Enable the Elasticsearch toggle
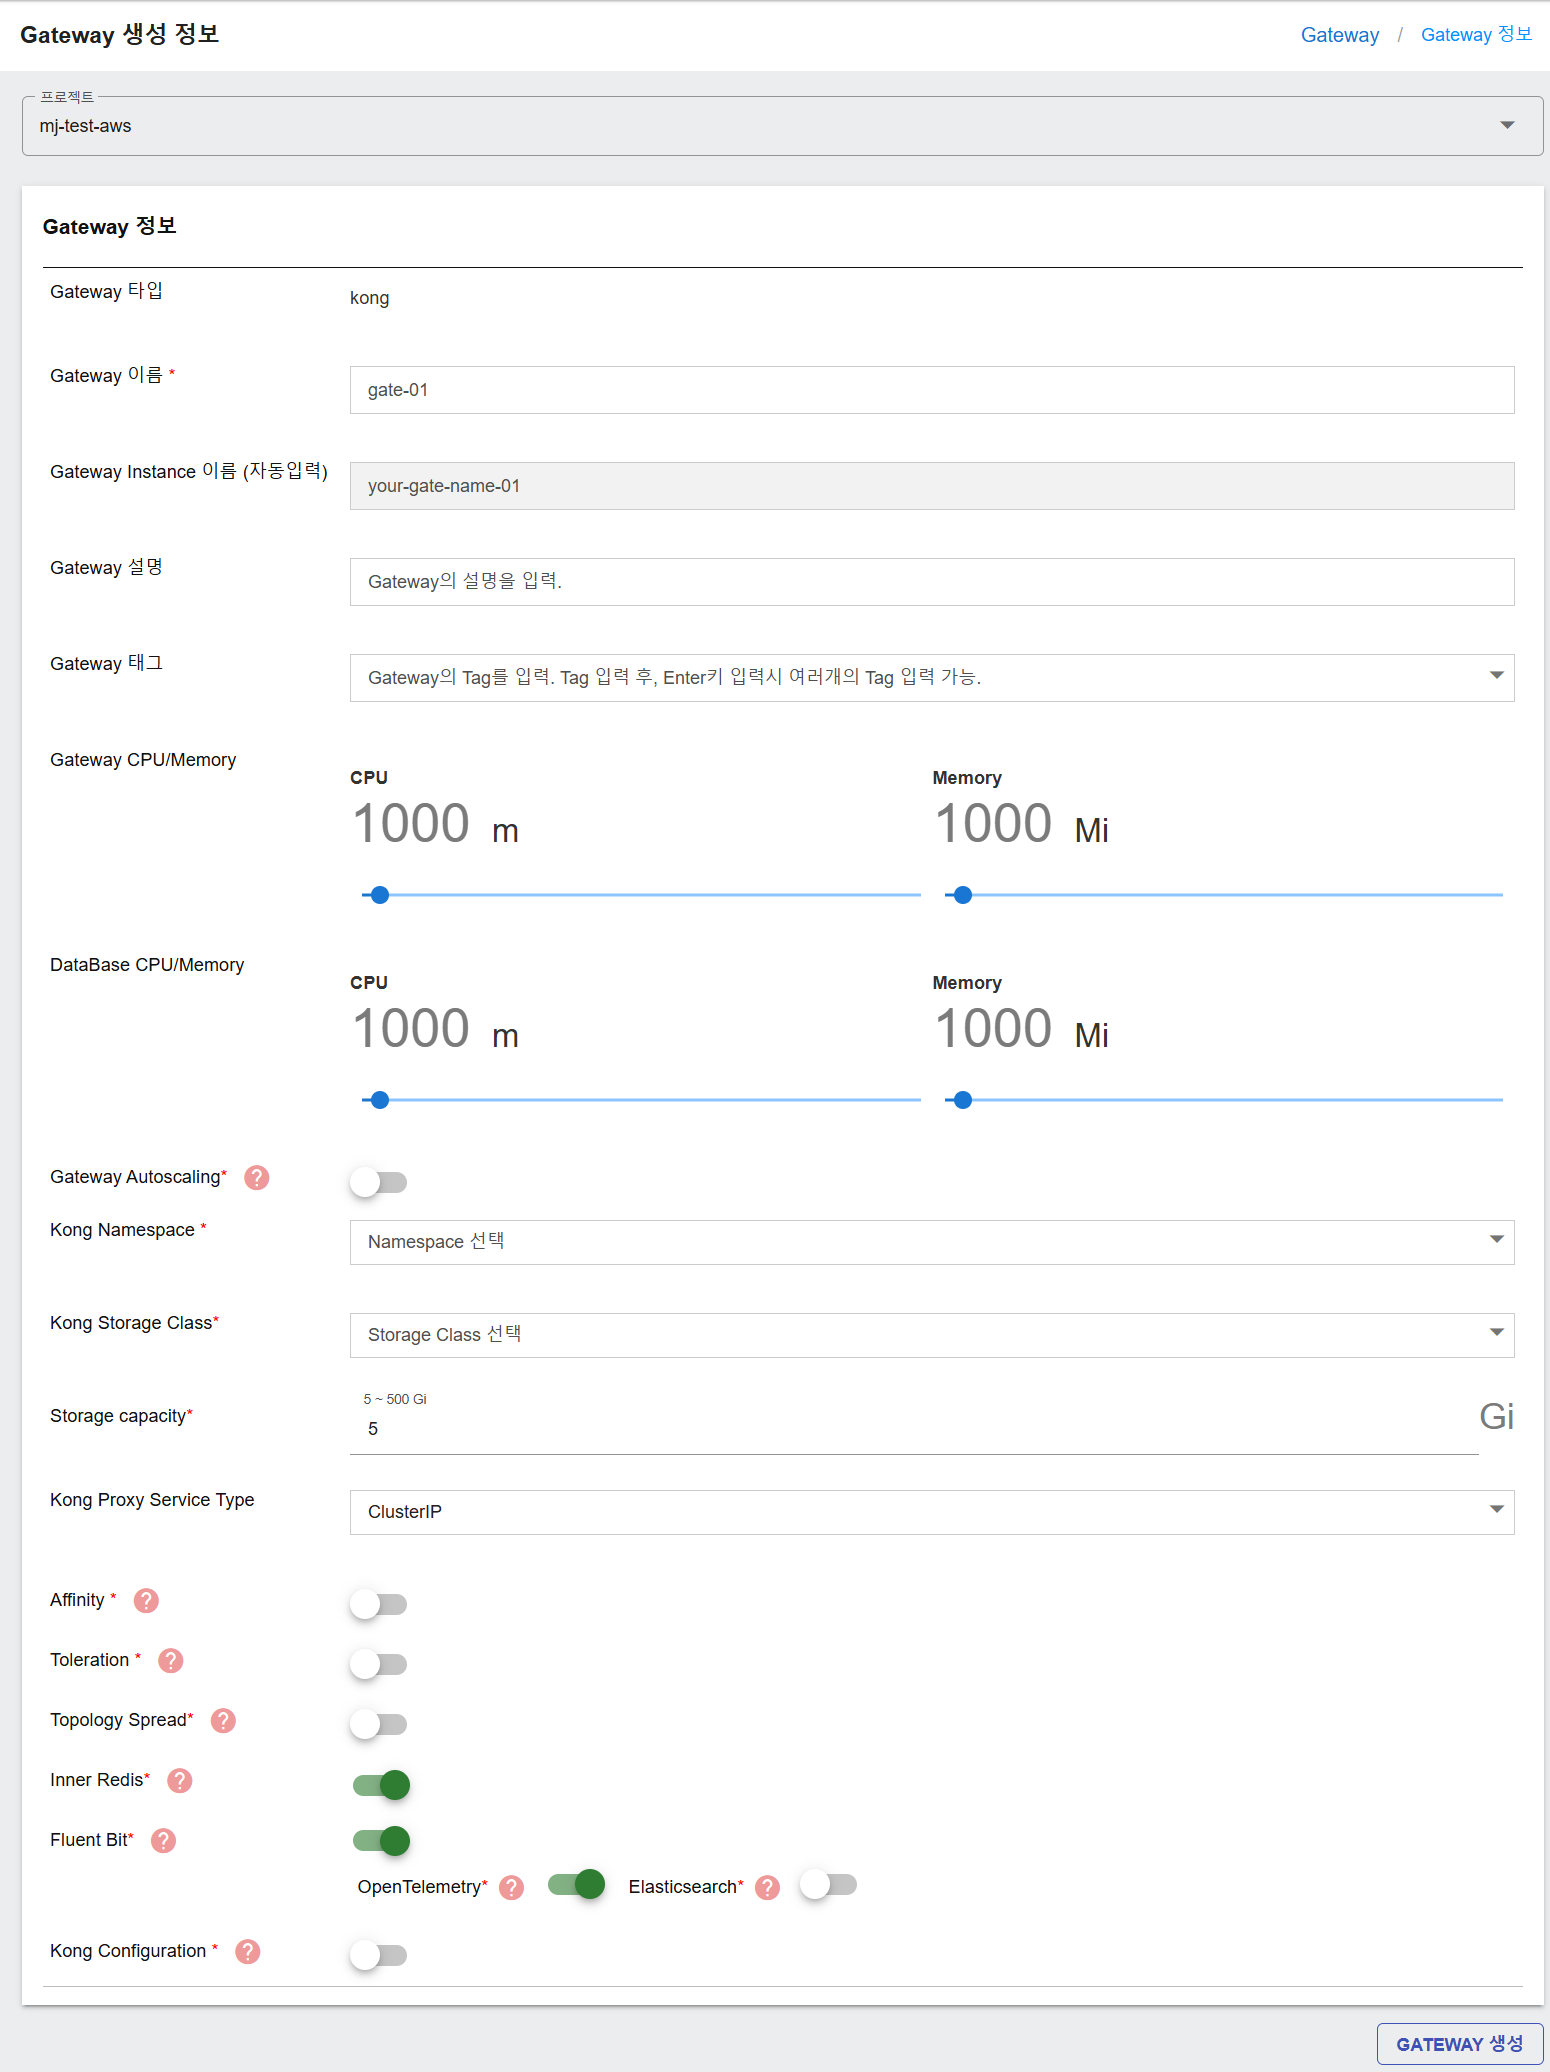This screenshot has width=1550, height=2072. [828, 1885]
